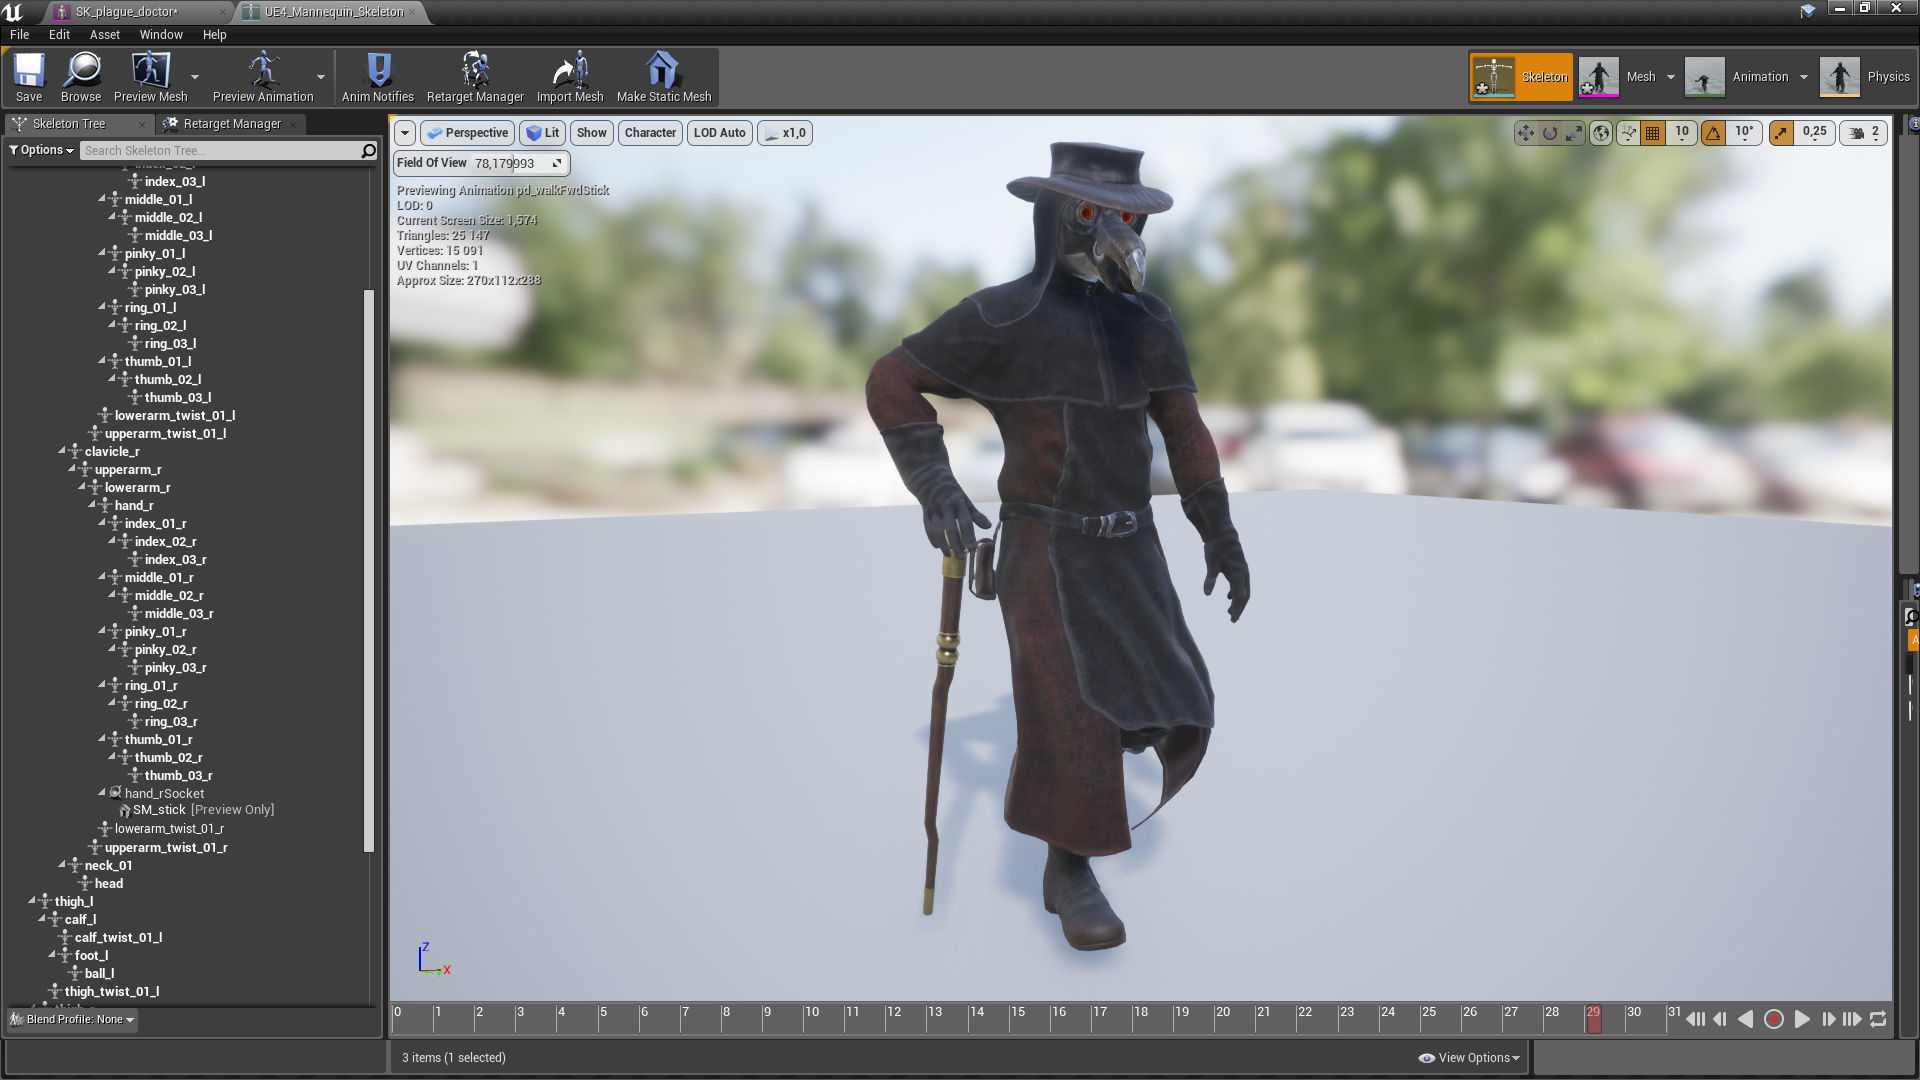
Task: Collapse the clavicle_r bone
Action: pyautogui.click(x=62, y=452)
